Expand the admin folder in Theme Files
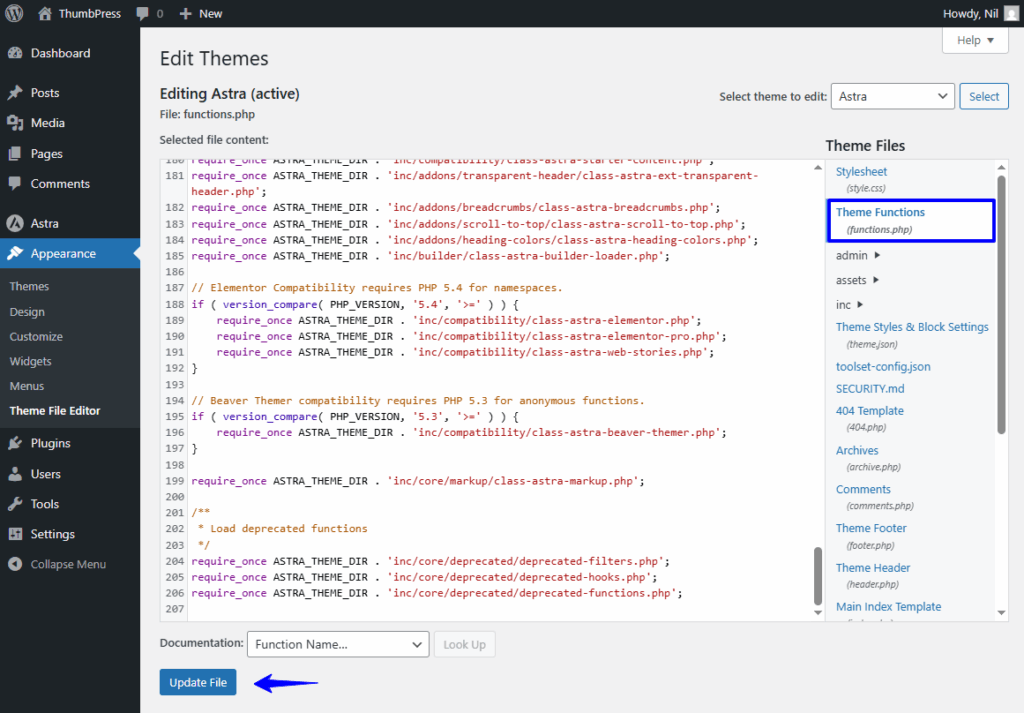The width and height of the screenshot is (1024, 713). (858, 255)
